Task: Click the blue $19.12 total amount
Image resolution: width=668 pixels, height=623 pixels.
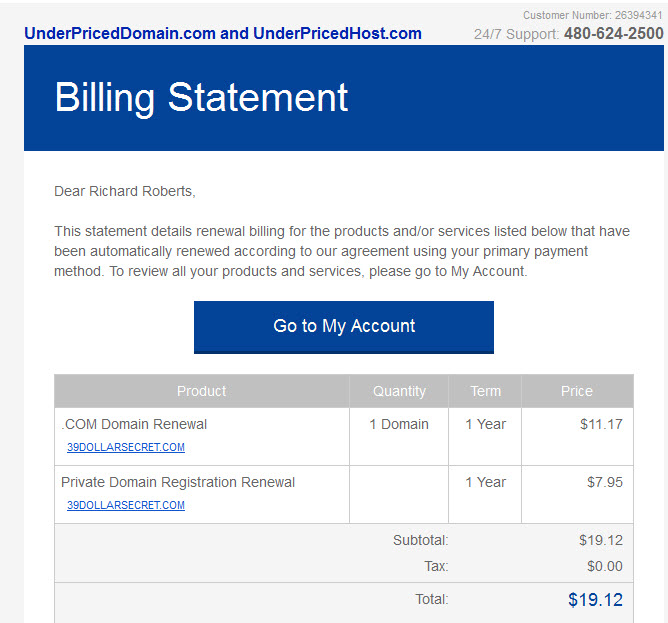Action: click(595, 600)
